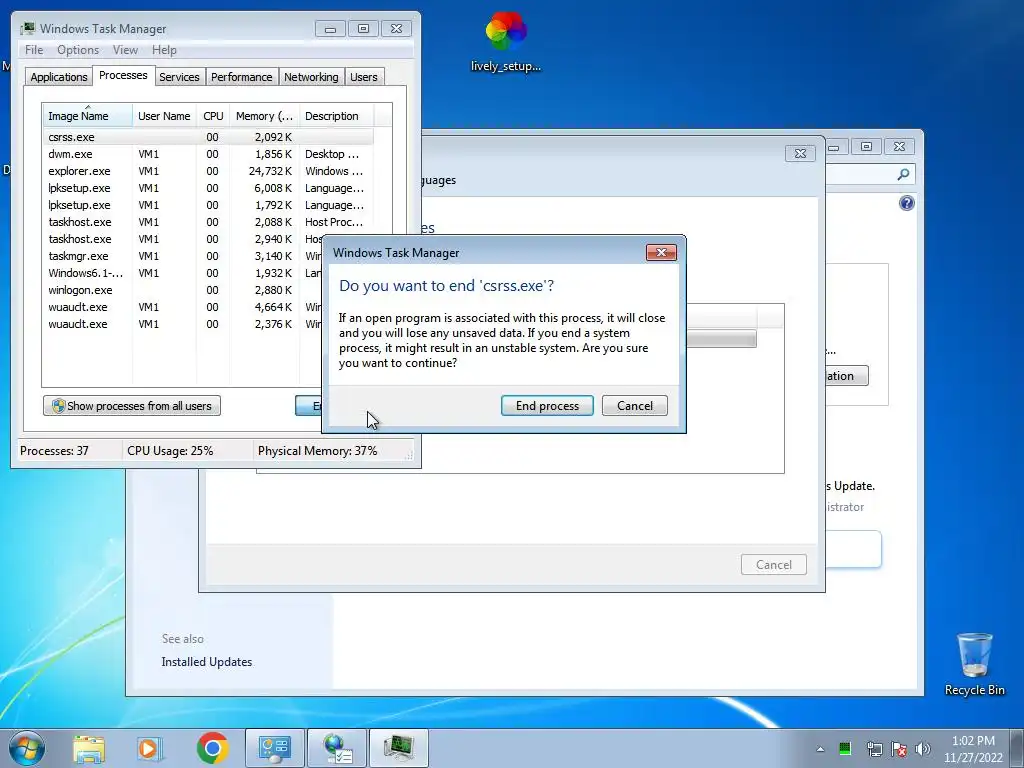This screenshot has height=768, width=1024.
Task: Close the background Control Panel window
Action: 899,147
